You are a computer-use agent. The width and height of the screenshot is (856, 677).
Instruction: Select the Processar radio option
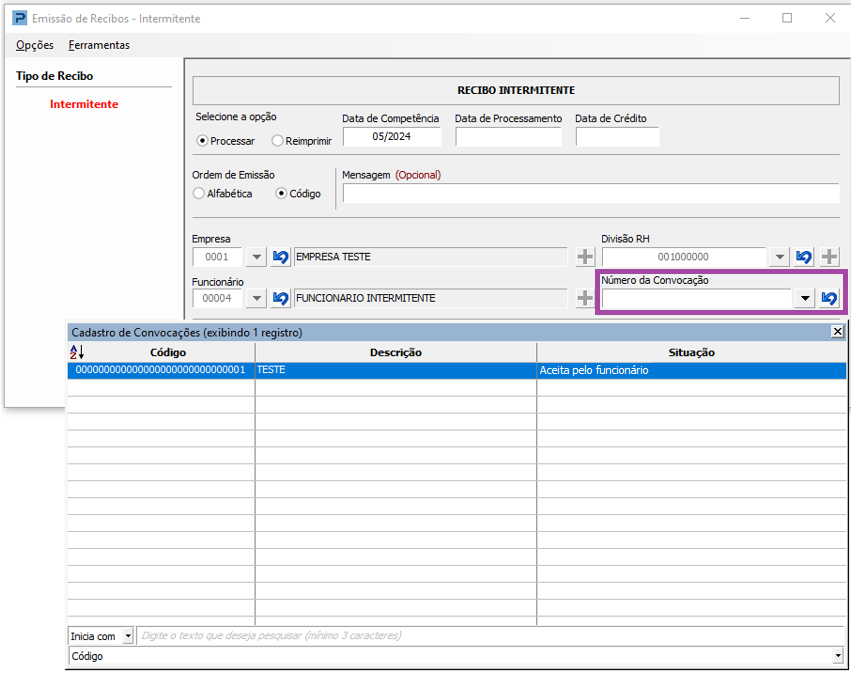(x=225, y=141)
